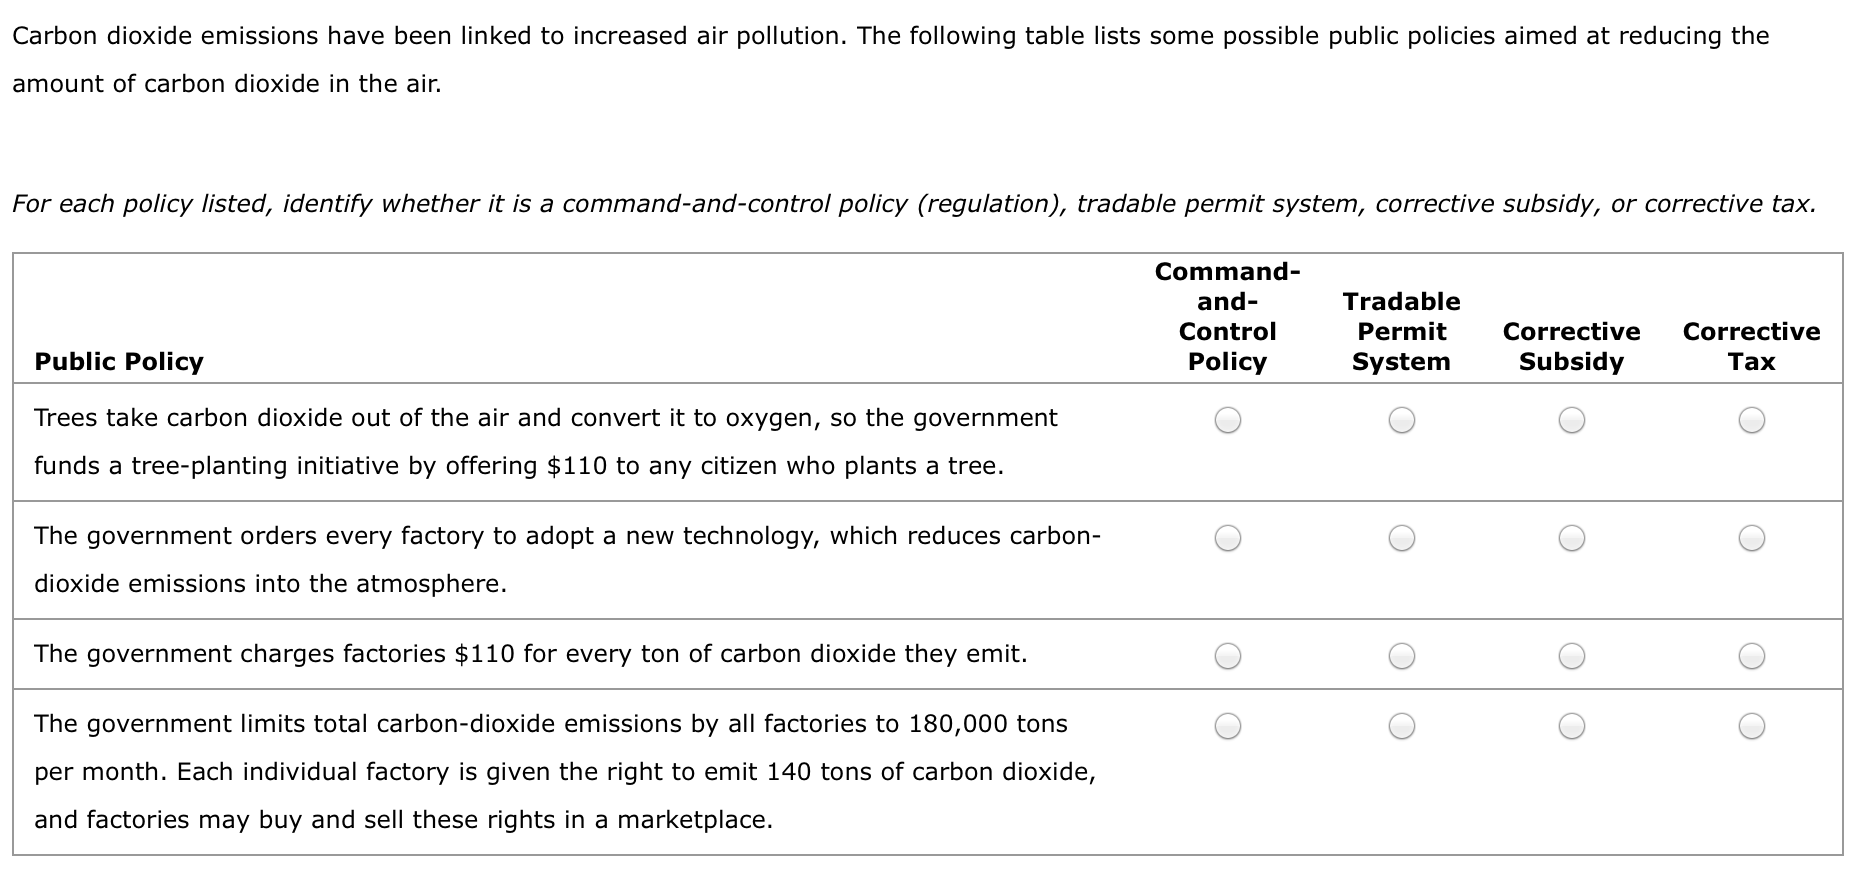Image resolution: width=1862 pixels, height=876 pixels.
Task: Select Tradable Permit System for tree-planting initiative
Action: click(x=1401, y=421)
